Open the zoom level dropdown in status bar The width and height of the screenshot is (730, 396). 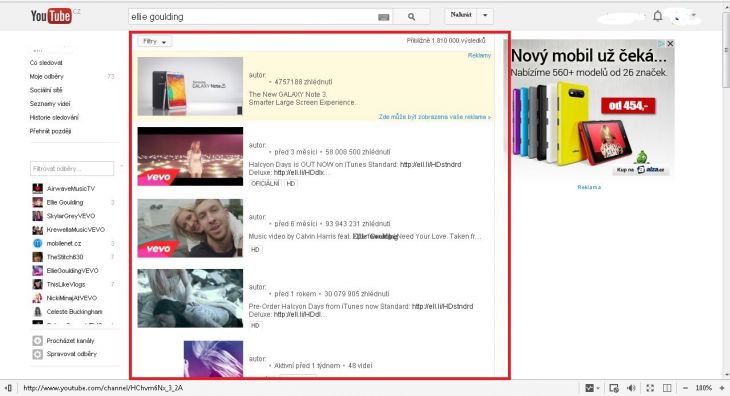pos(703,388)
